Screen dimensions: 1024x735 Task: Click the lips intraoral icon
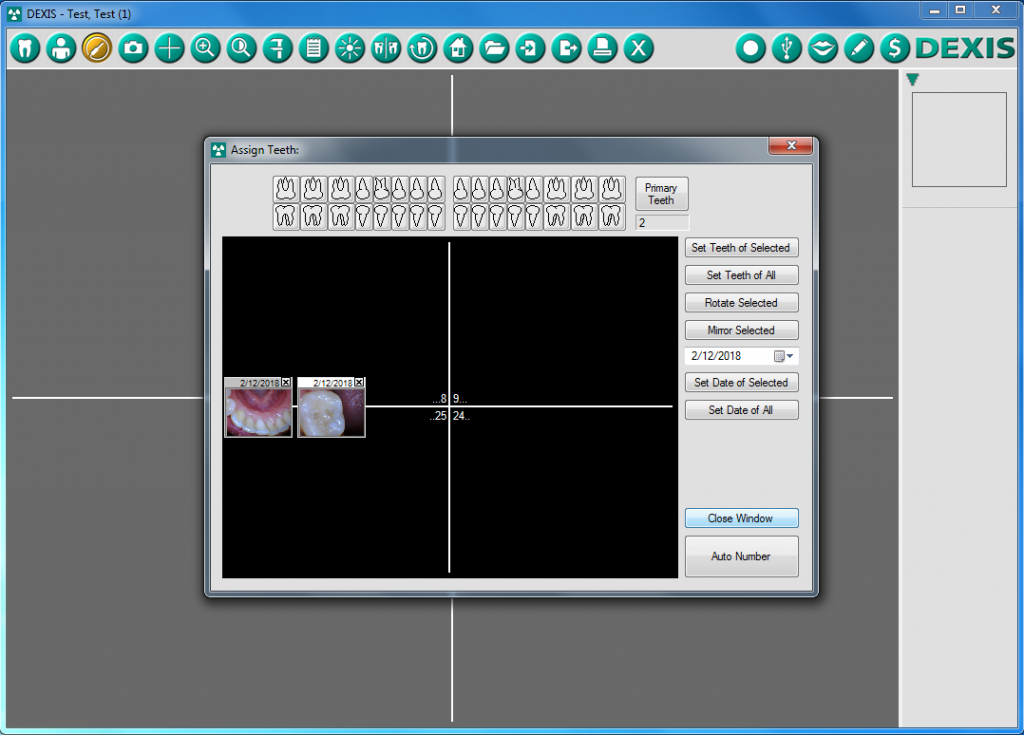click(822, 48)
